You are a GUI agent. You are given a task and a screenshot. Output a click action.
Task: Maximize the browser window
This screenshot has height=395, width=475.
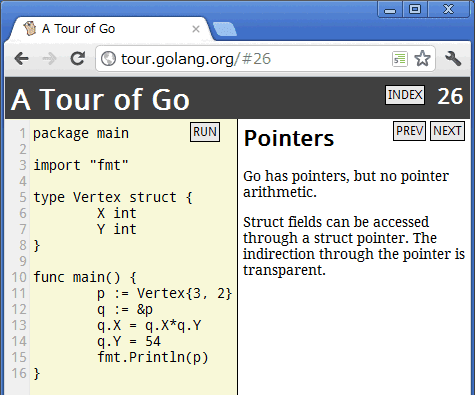point(415,9)
